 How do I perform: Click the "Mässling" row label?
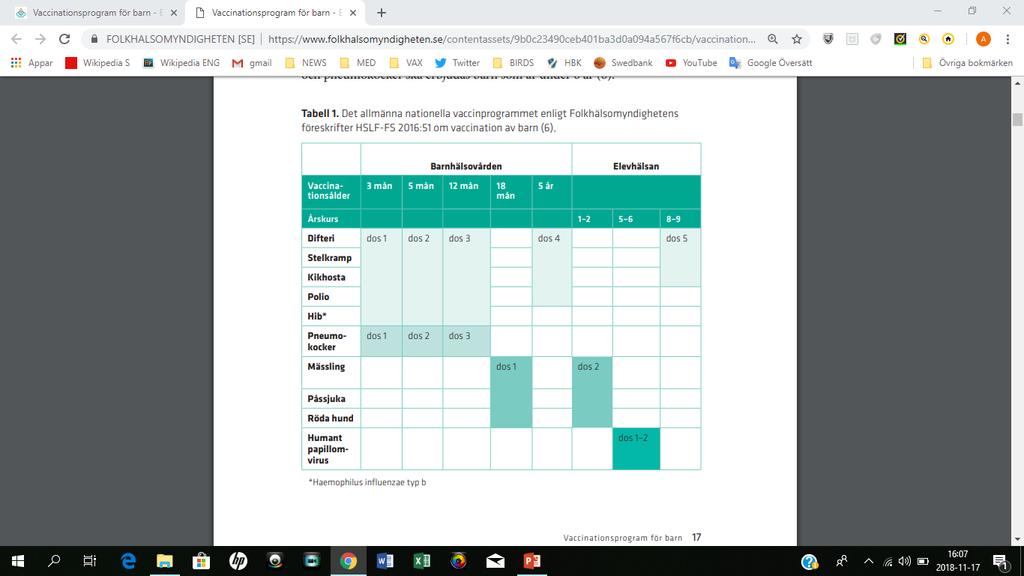click(326, 366)
